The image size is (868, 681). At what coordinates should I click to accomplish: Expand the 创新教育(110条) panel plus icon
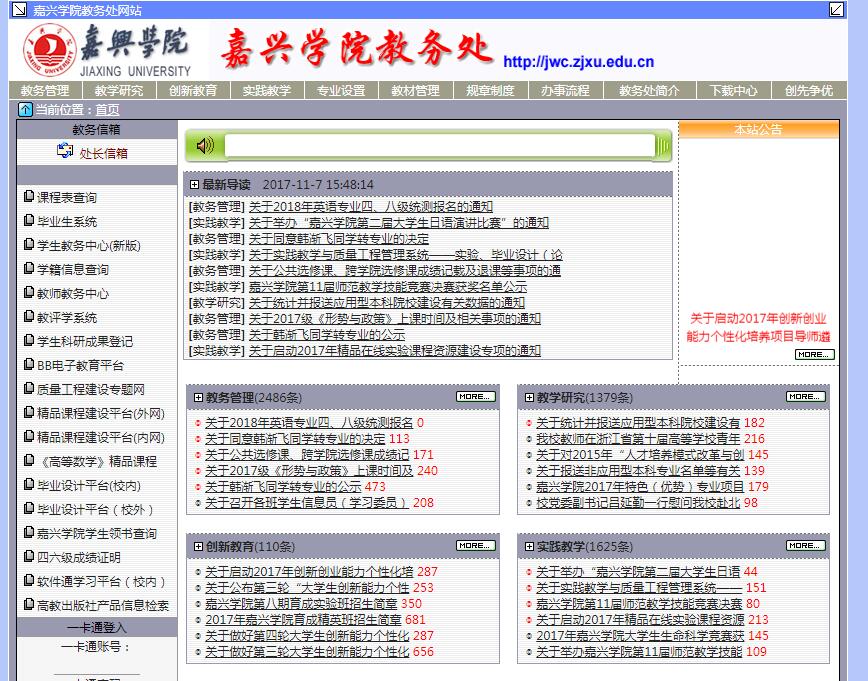pos(198,546)
